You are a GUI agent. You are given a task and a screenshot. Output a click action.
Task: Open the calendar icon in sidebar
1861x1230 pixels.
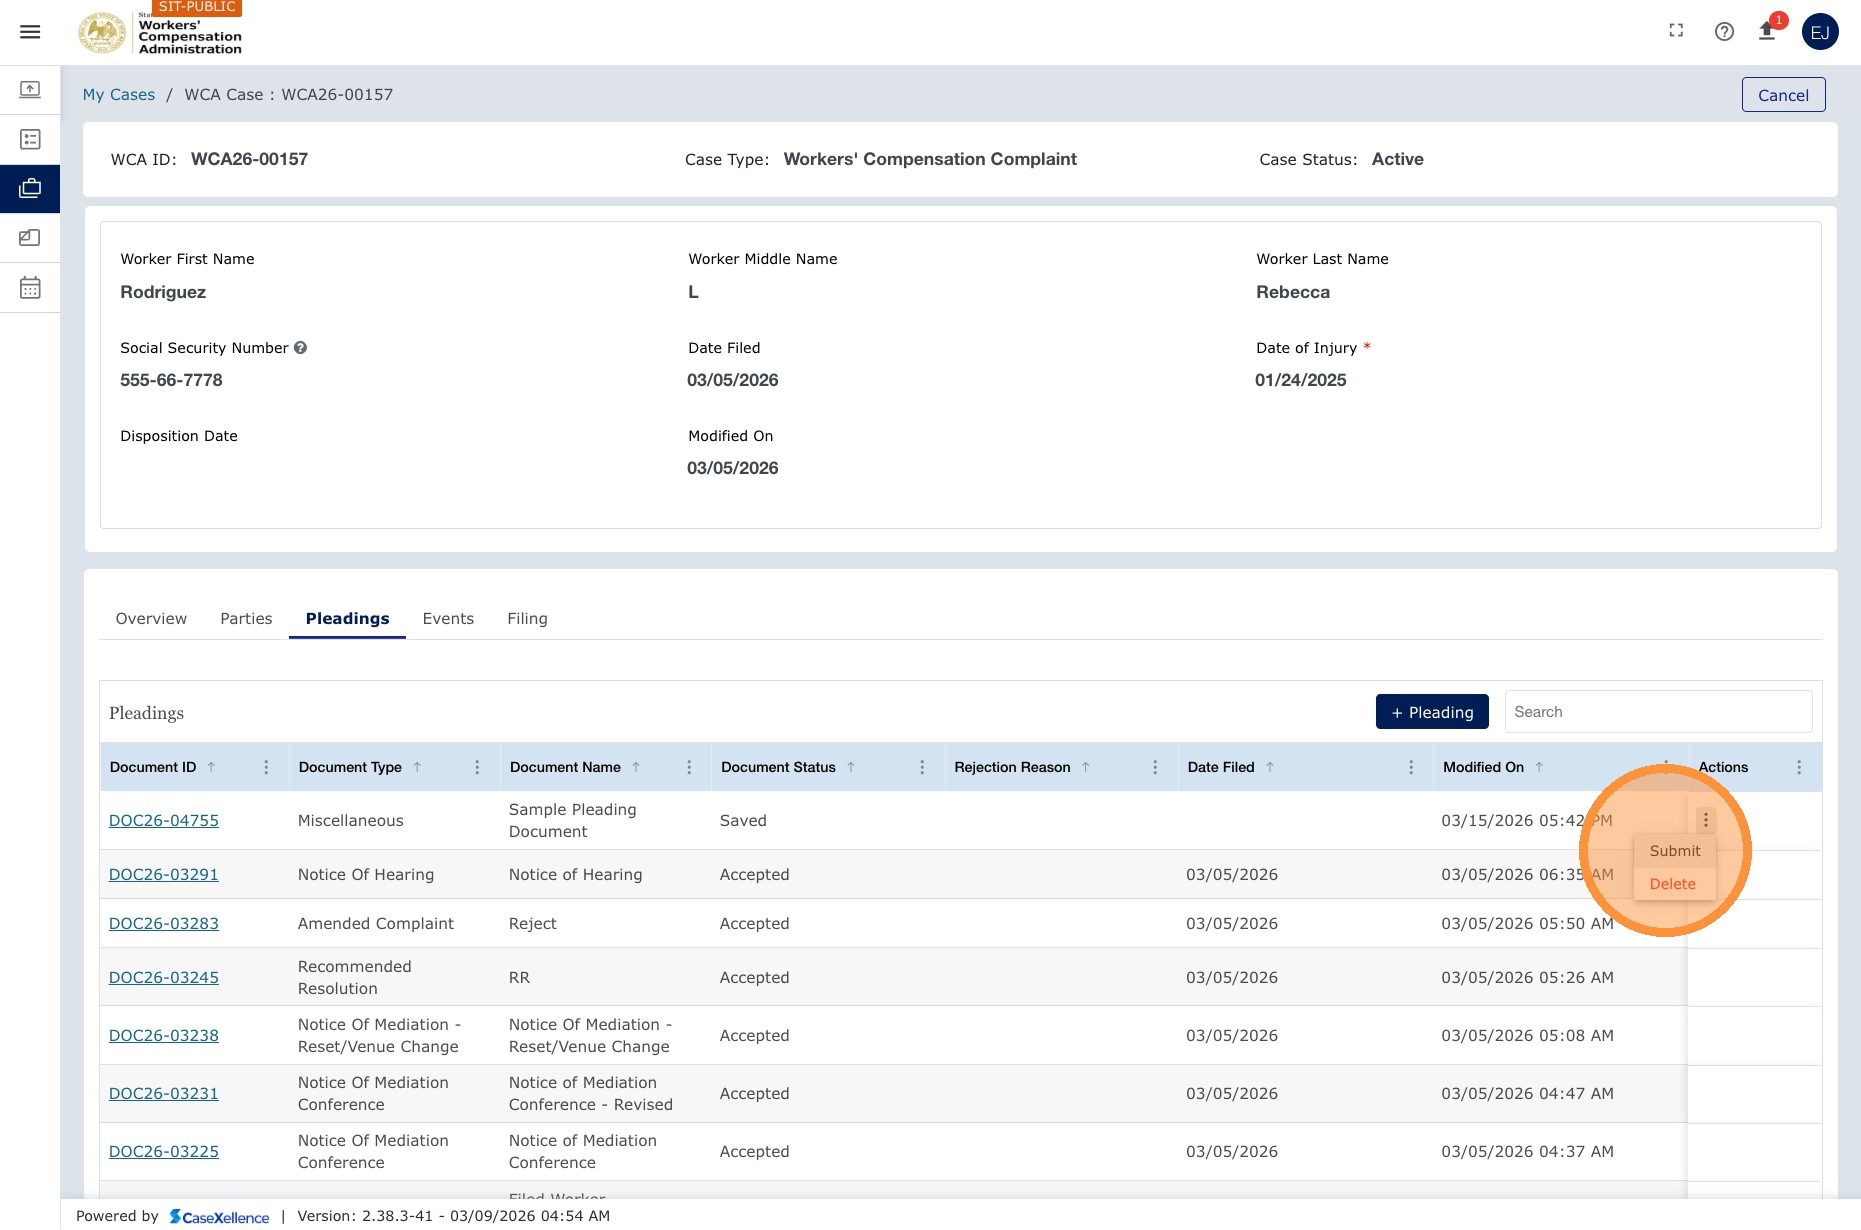30,288
